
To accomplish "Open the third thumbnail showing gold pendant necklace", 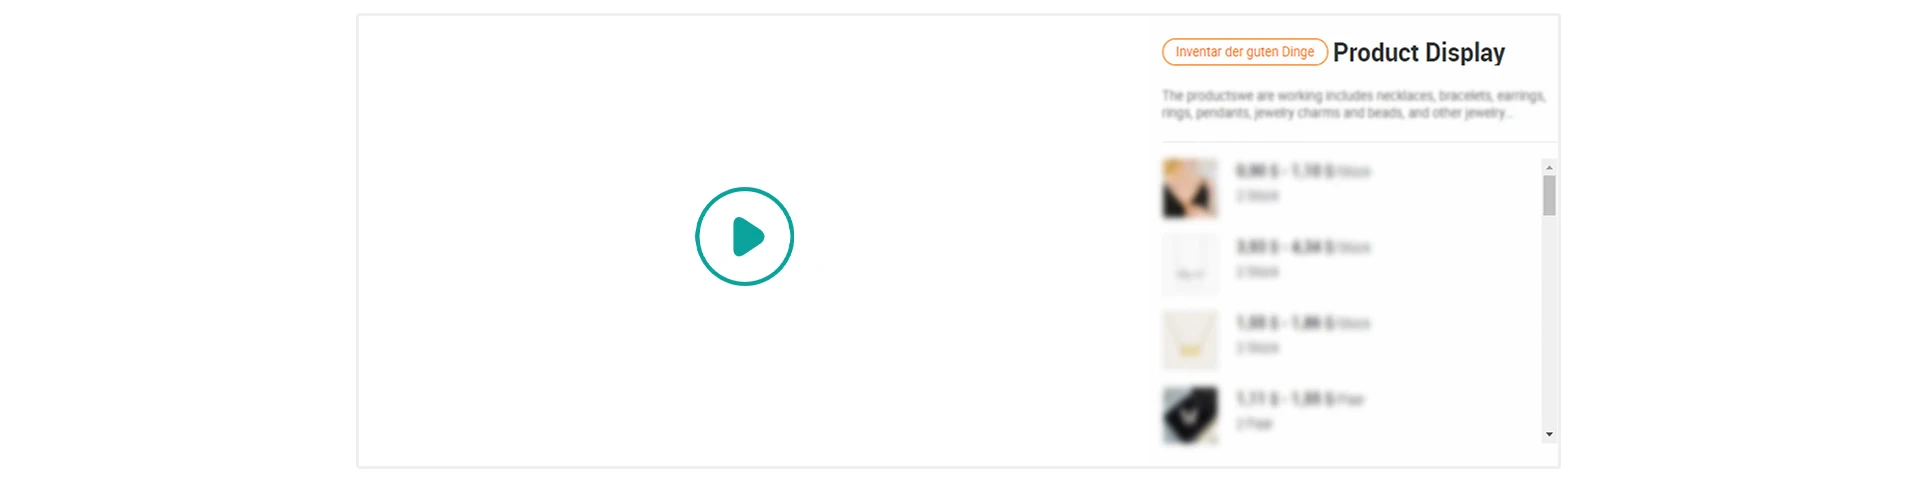I will click(1190, 340).
